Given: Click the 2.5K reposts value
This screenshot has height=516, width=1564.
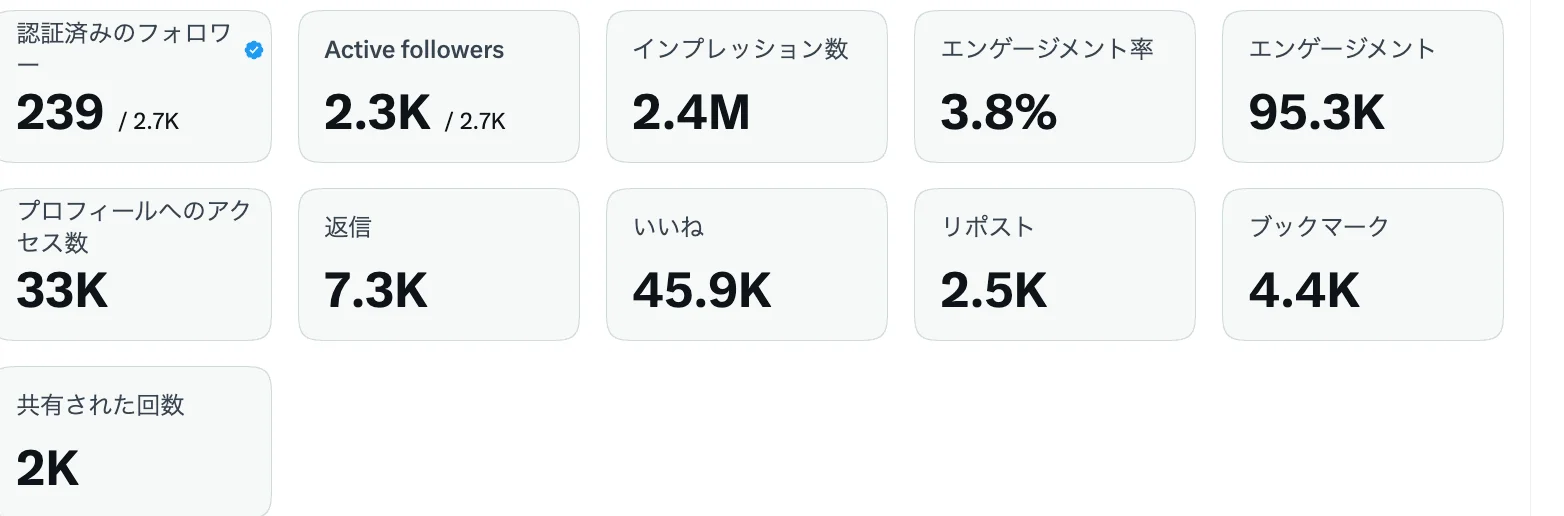Looking at the screenshot, I should coord(994,291).
